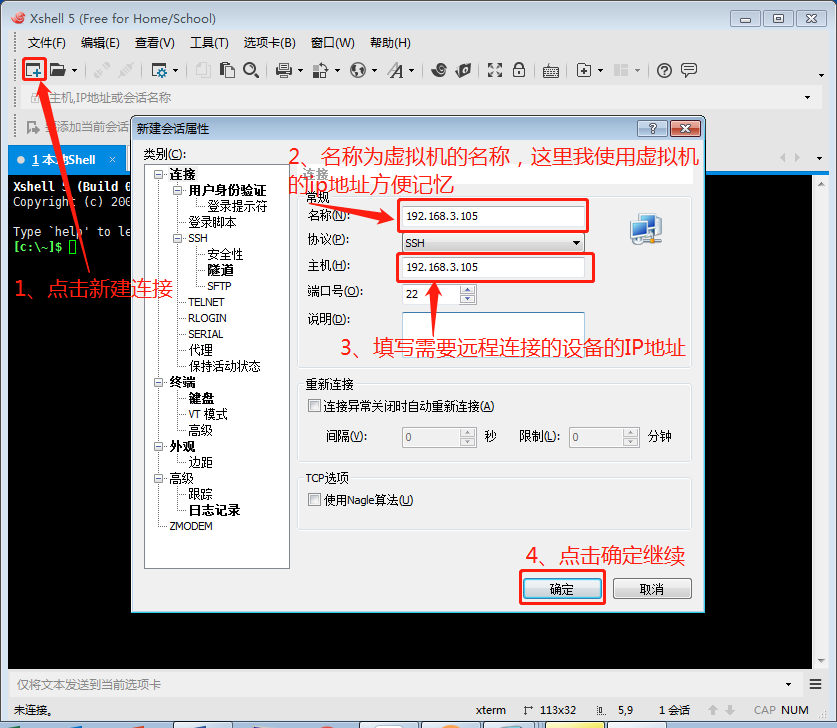Click the 确定 button

pyautogui.click(x=562, y=589)
